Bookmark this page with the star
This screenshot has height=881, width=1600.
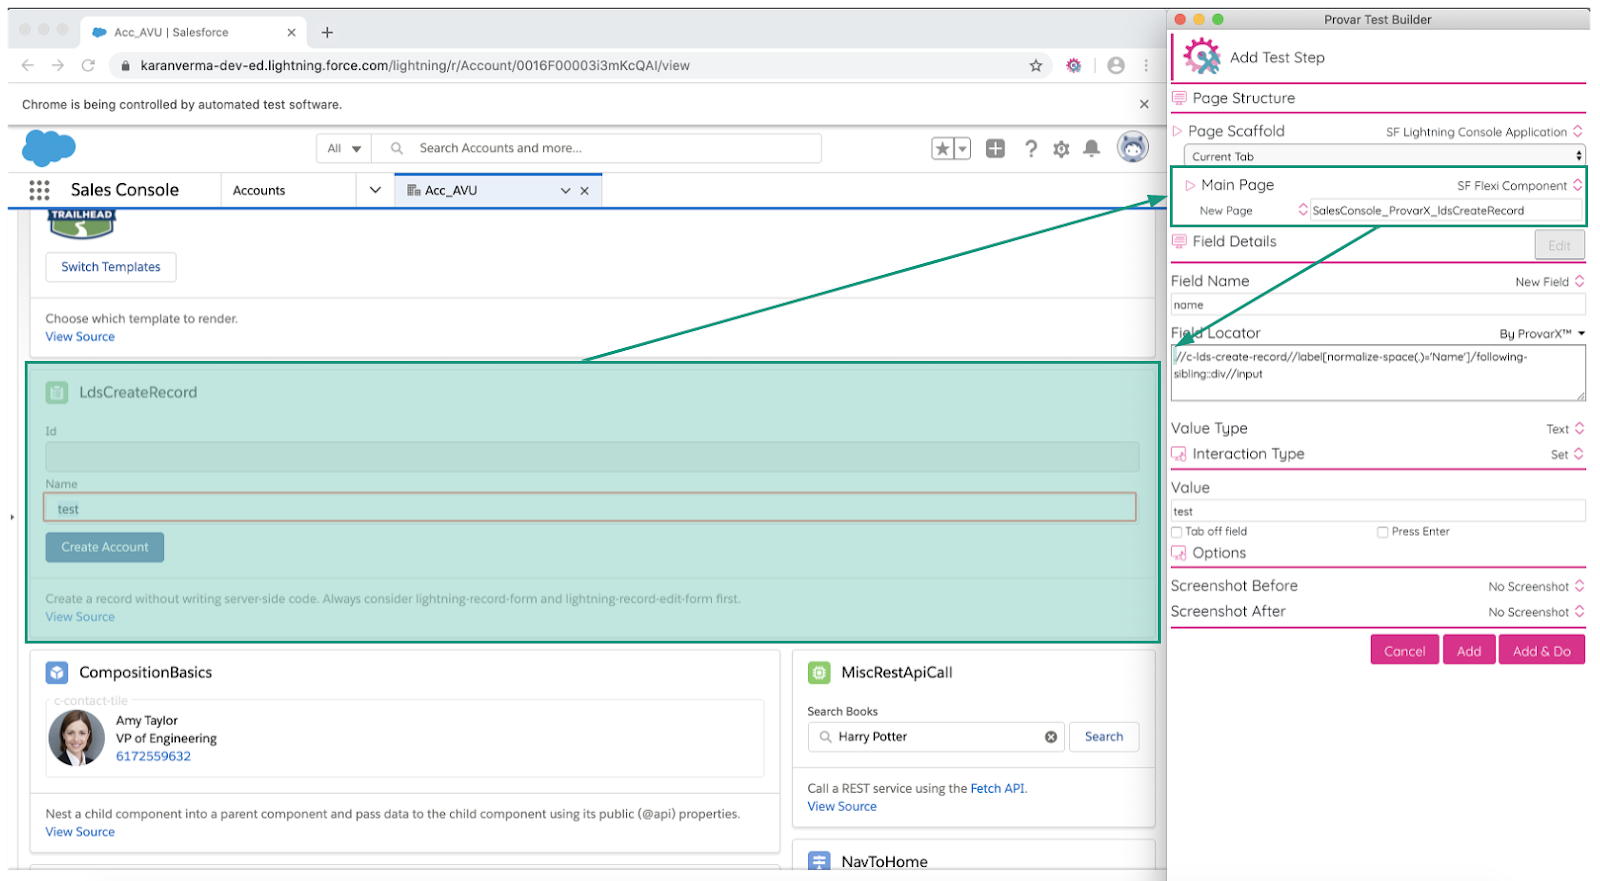tap(1036, 65)
